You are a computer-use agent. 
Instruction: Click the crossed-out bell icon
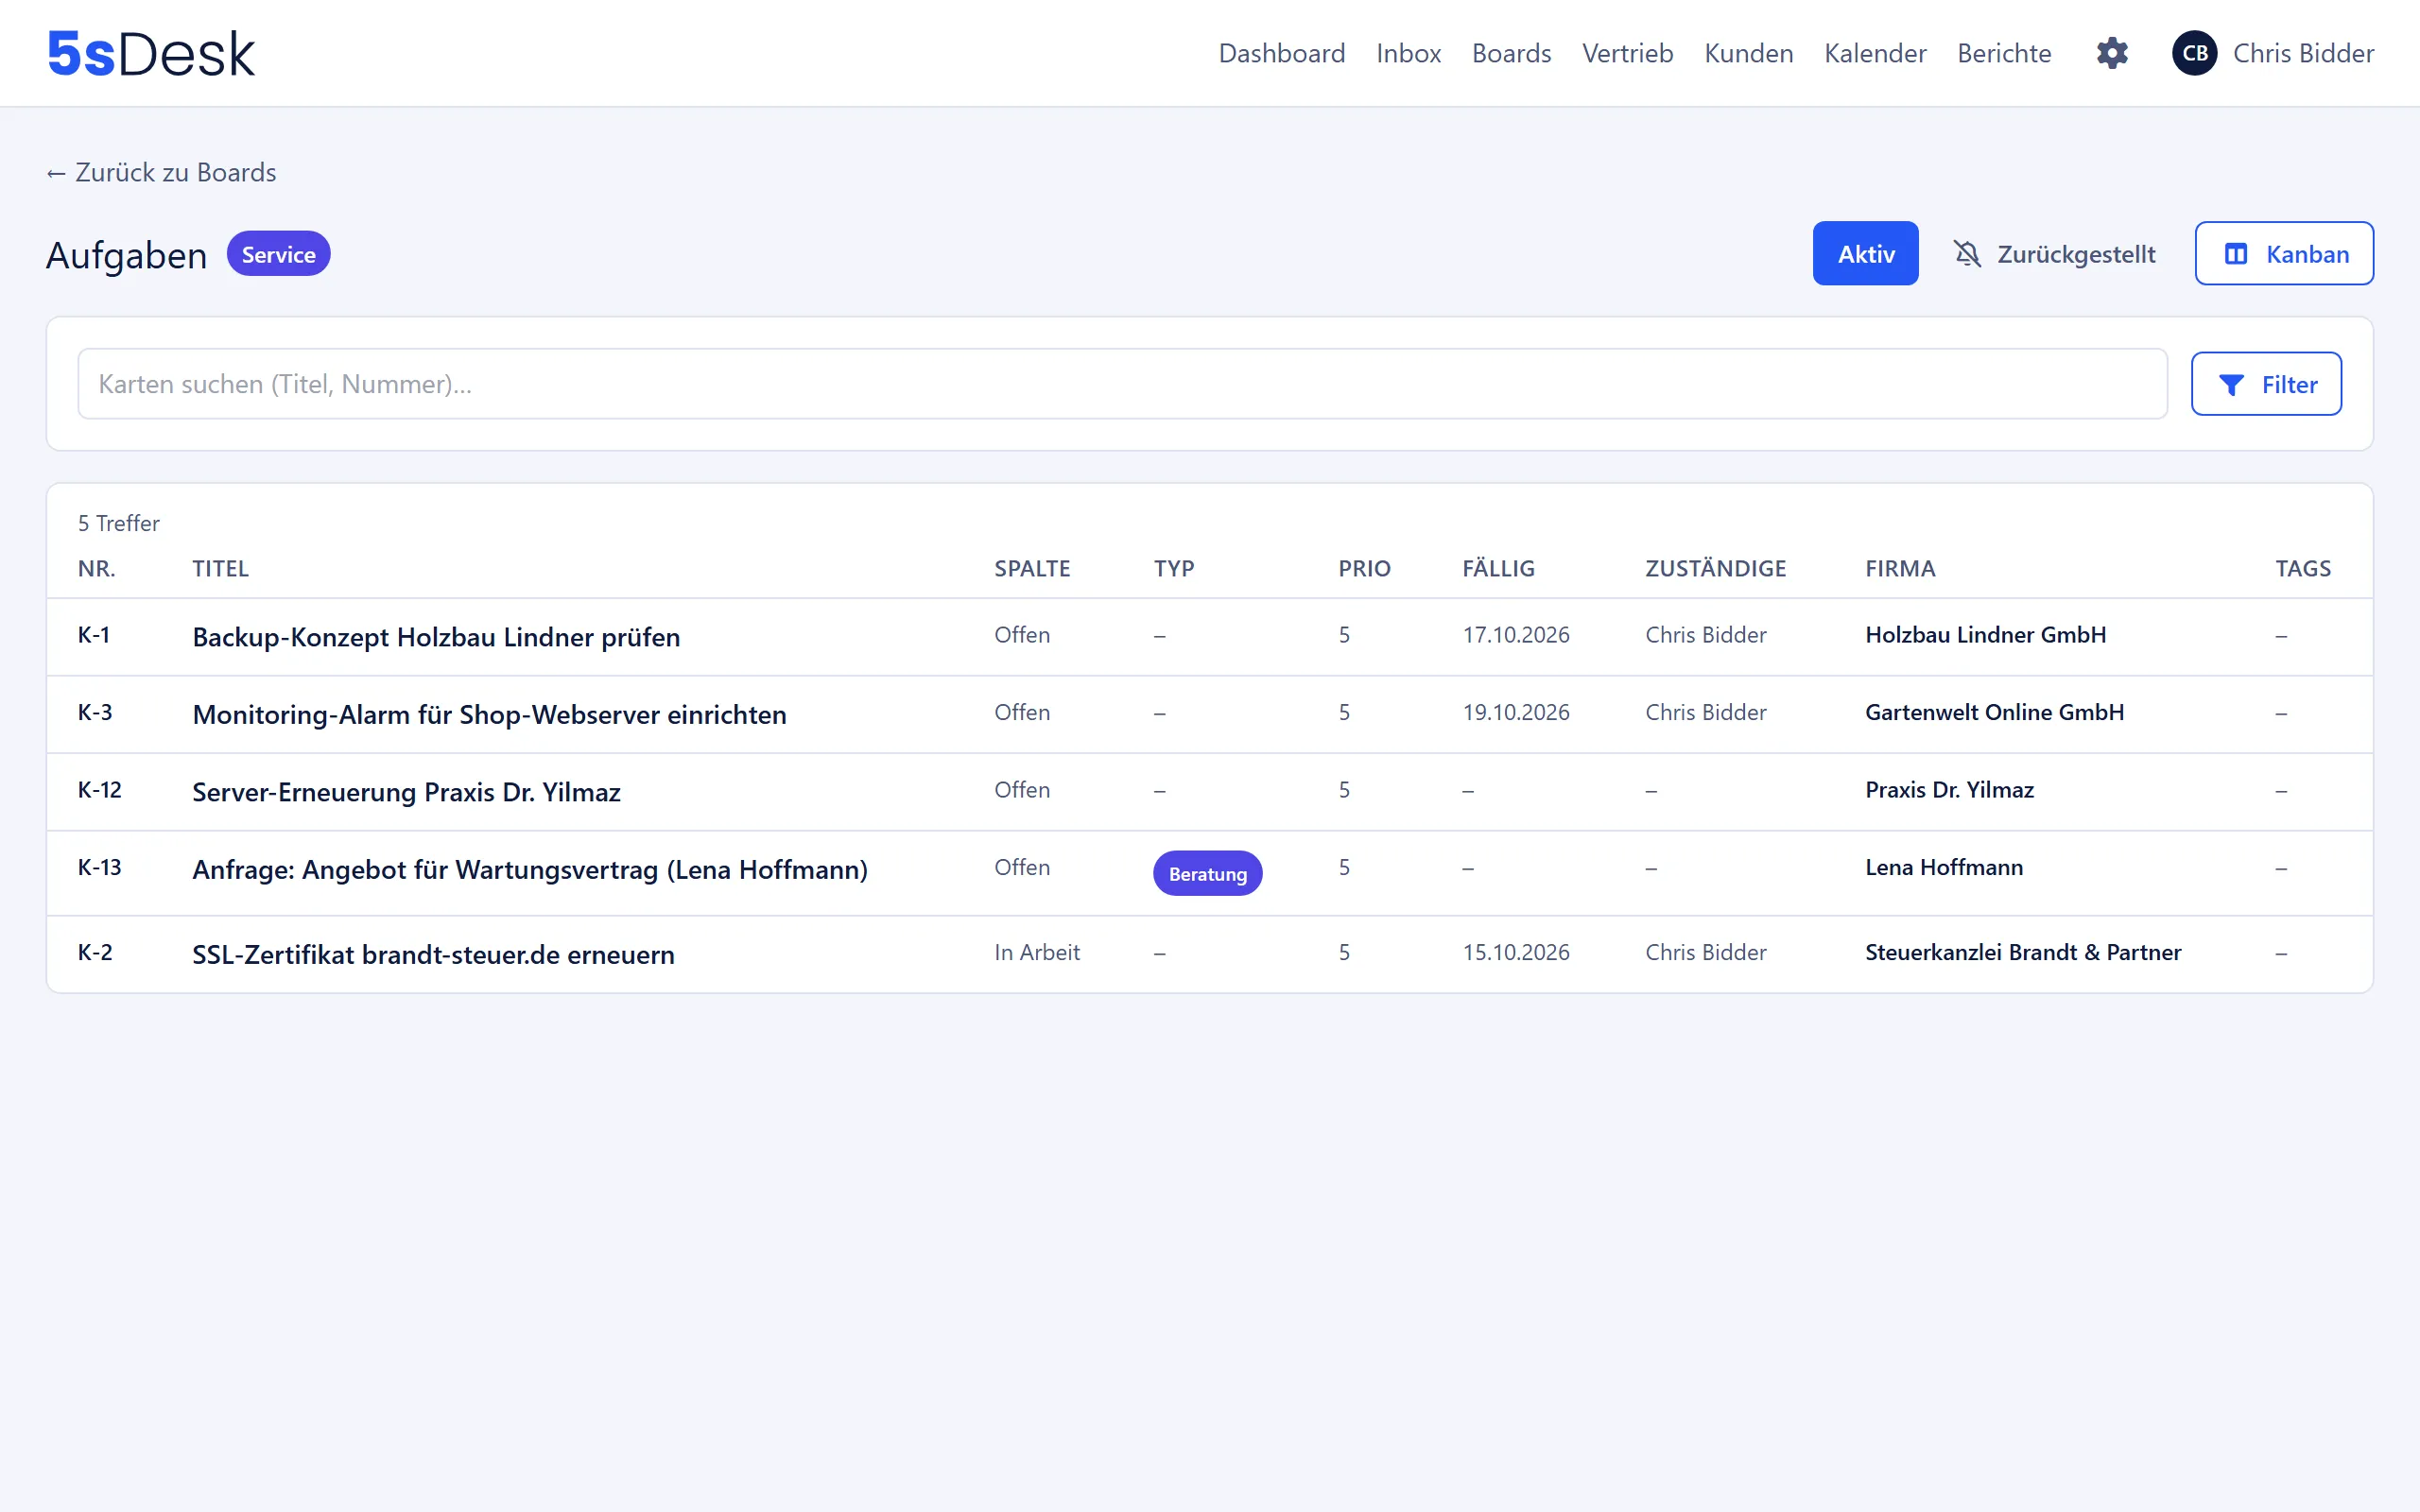pyautogui.click(x=1967, y=254)
